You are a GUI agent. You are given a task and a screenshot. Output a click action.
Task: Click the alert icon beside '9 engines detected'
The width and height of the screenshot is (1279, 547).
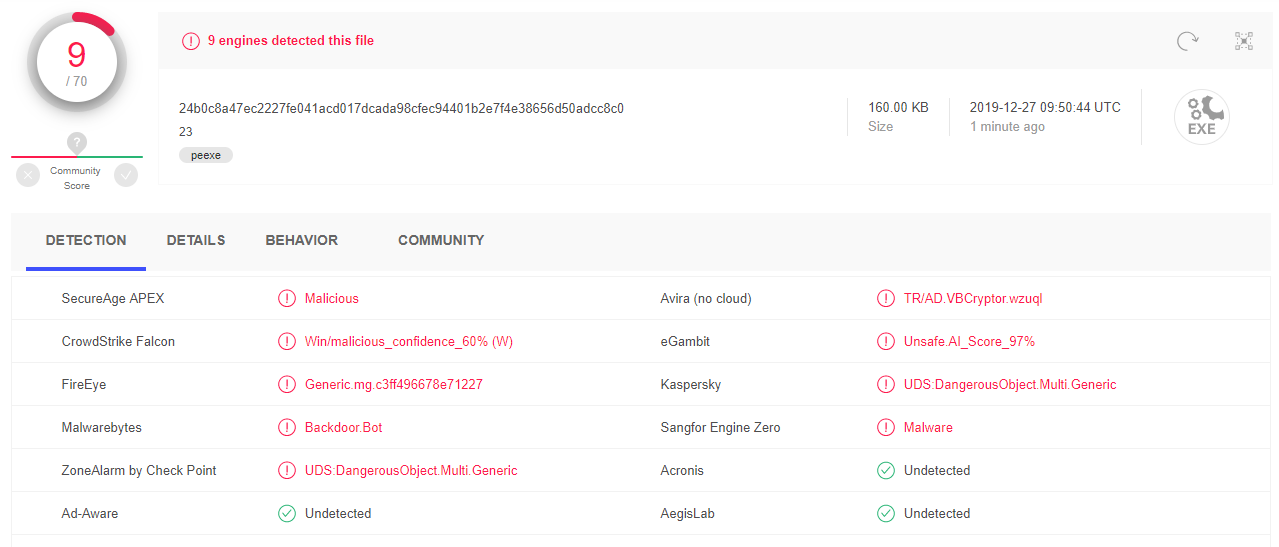(x=190, y=41)
